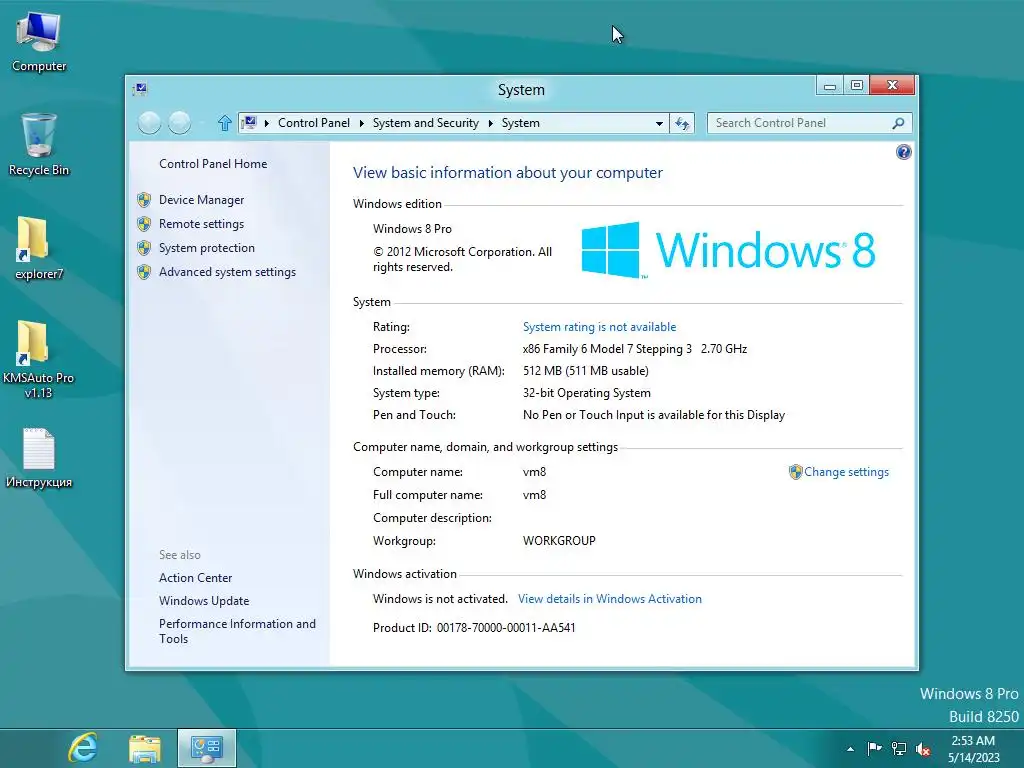Click the System breadcrumb item

(520, 123)
